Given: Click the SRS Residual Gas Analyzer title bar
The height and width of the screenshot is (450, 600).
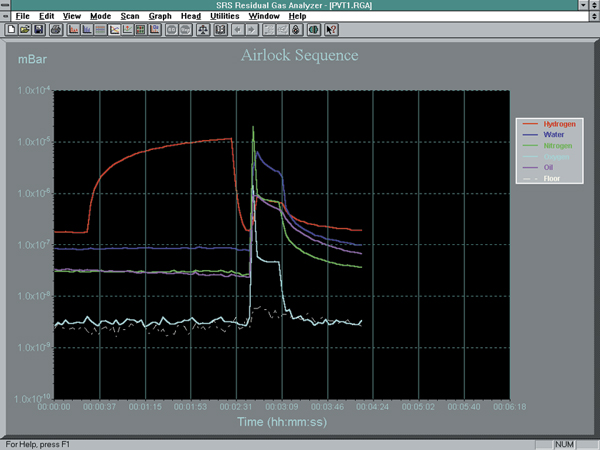Looking at the screenshot, I should pyautogui.click(x=294, y=5).
